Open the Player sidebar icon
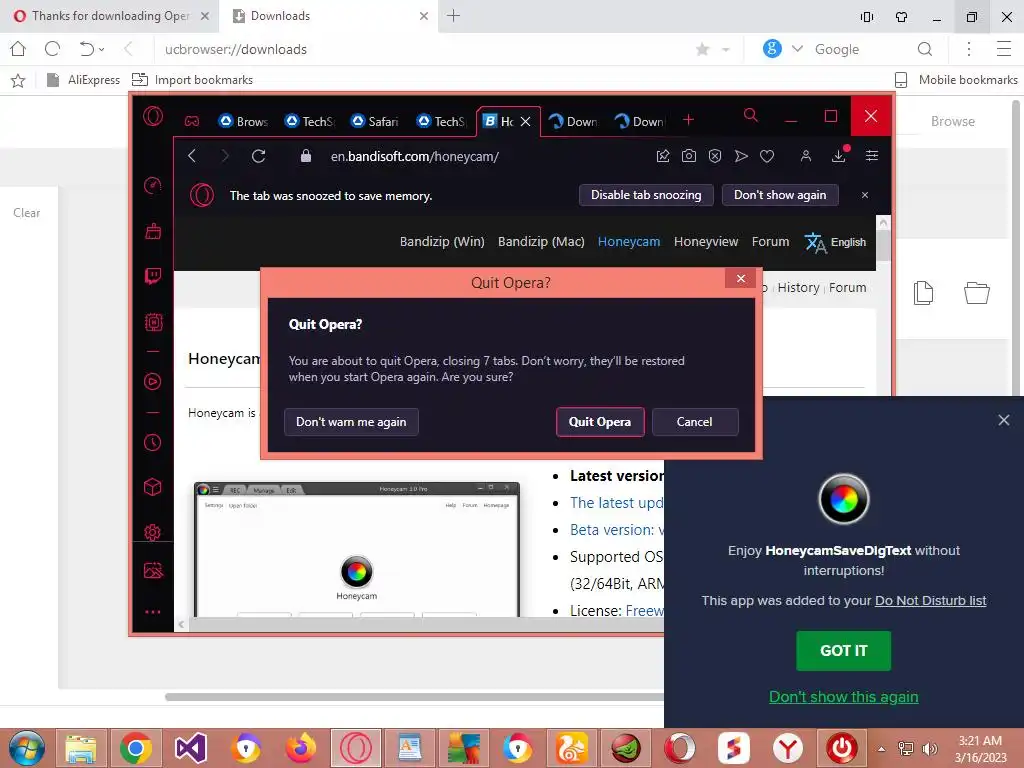This screenshot has width=1024, height=768. pos(153,381)
